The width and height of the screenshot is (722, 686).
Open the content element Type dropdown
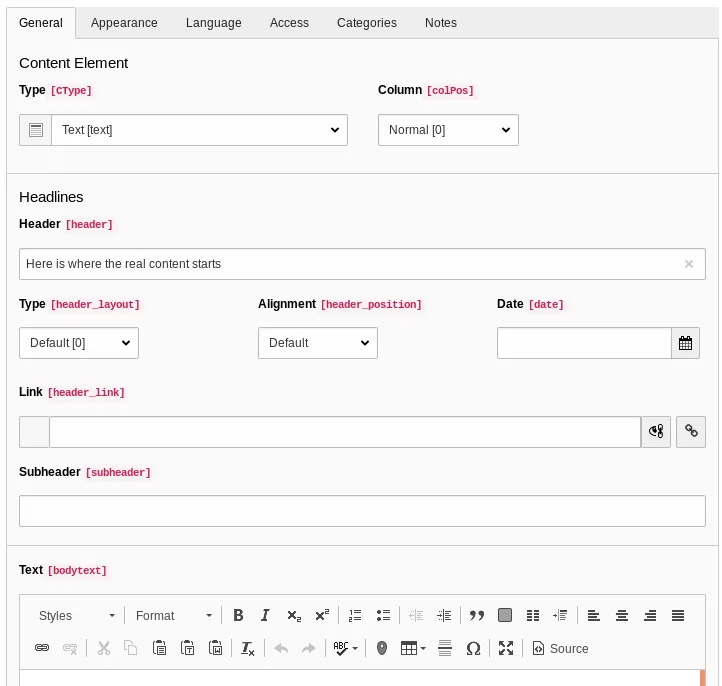pos(199,130)
